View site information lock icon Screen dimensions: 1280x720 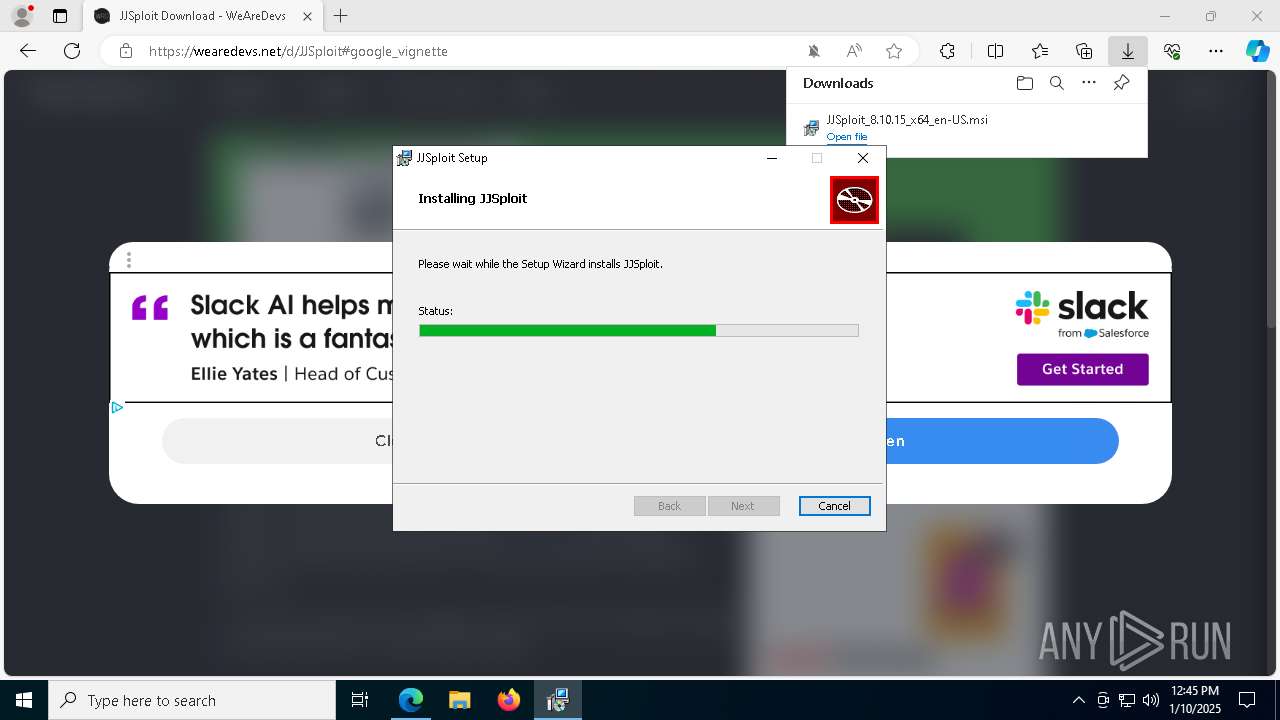(126, 51)
